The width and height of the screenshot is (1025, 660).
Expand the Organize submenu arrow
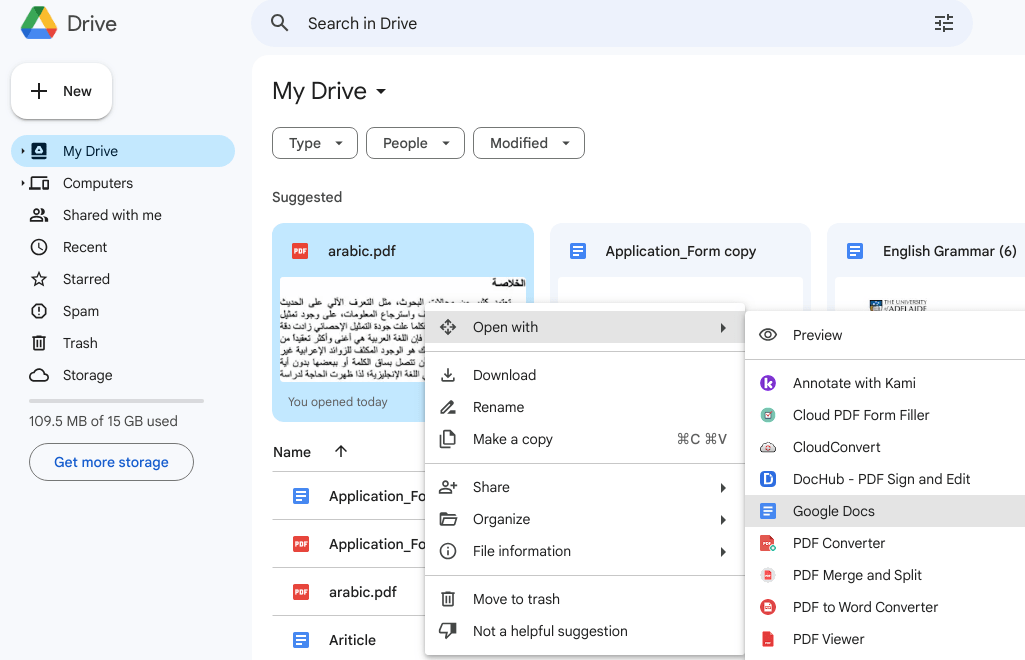(723, 520)
